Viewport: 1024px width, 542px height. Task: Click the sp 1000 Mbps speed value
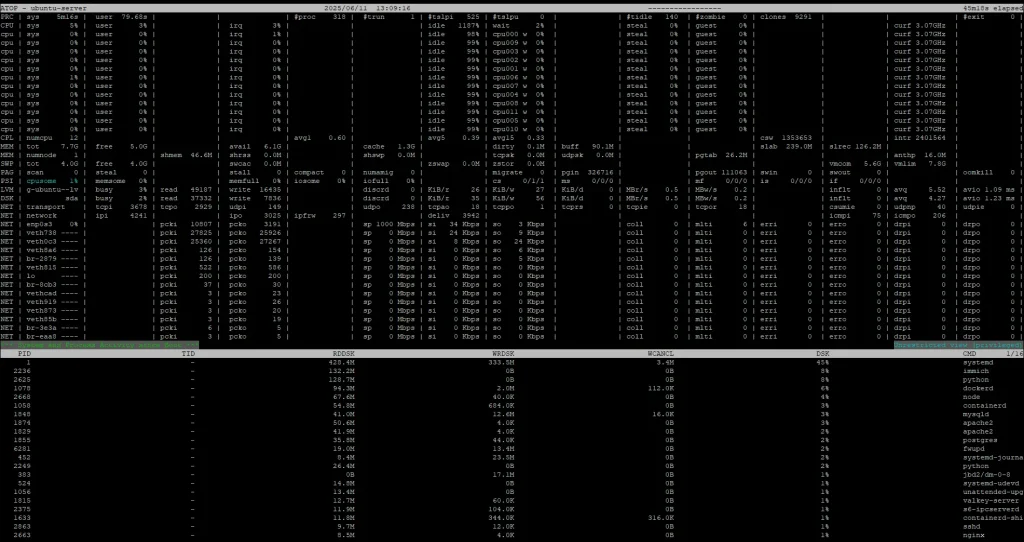[389, 224]
